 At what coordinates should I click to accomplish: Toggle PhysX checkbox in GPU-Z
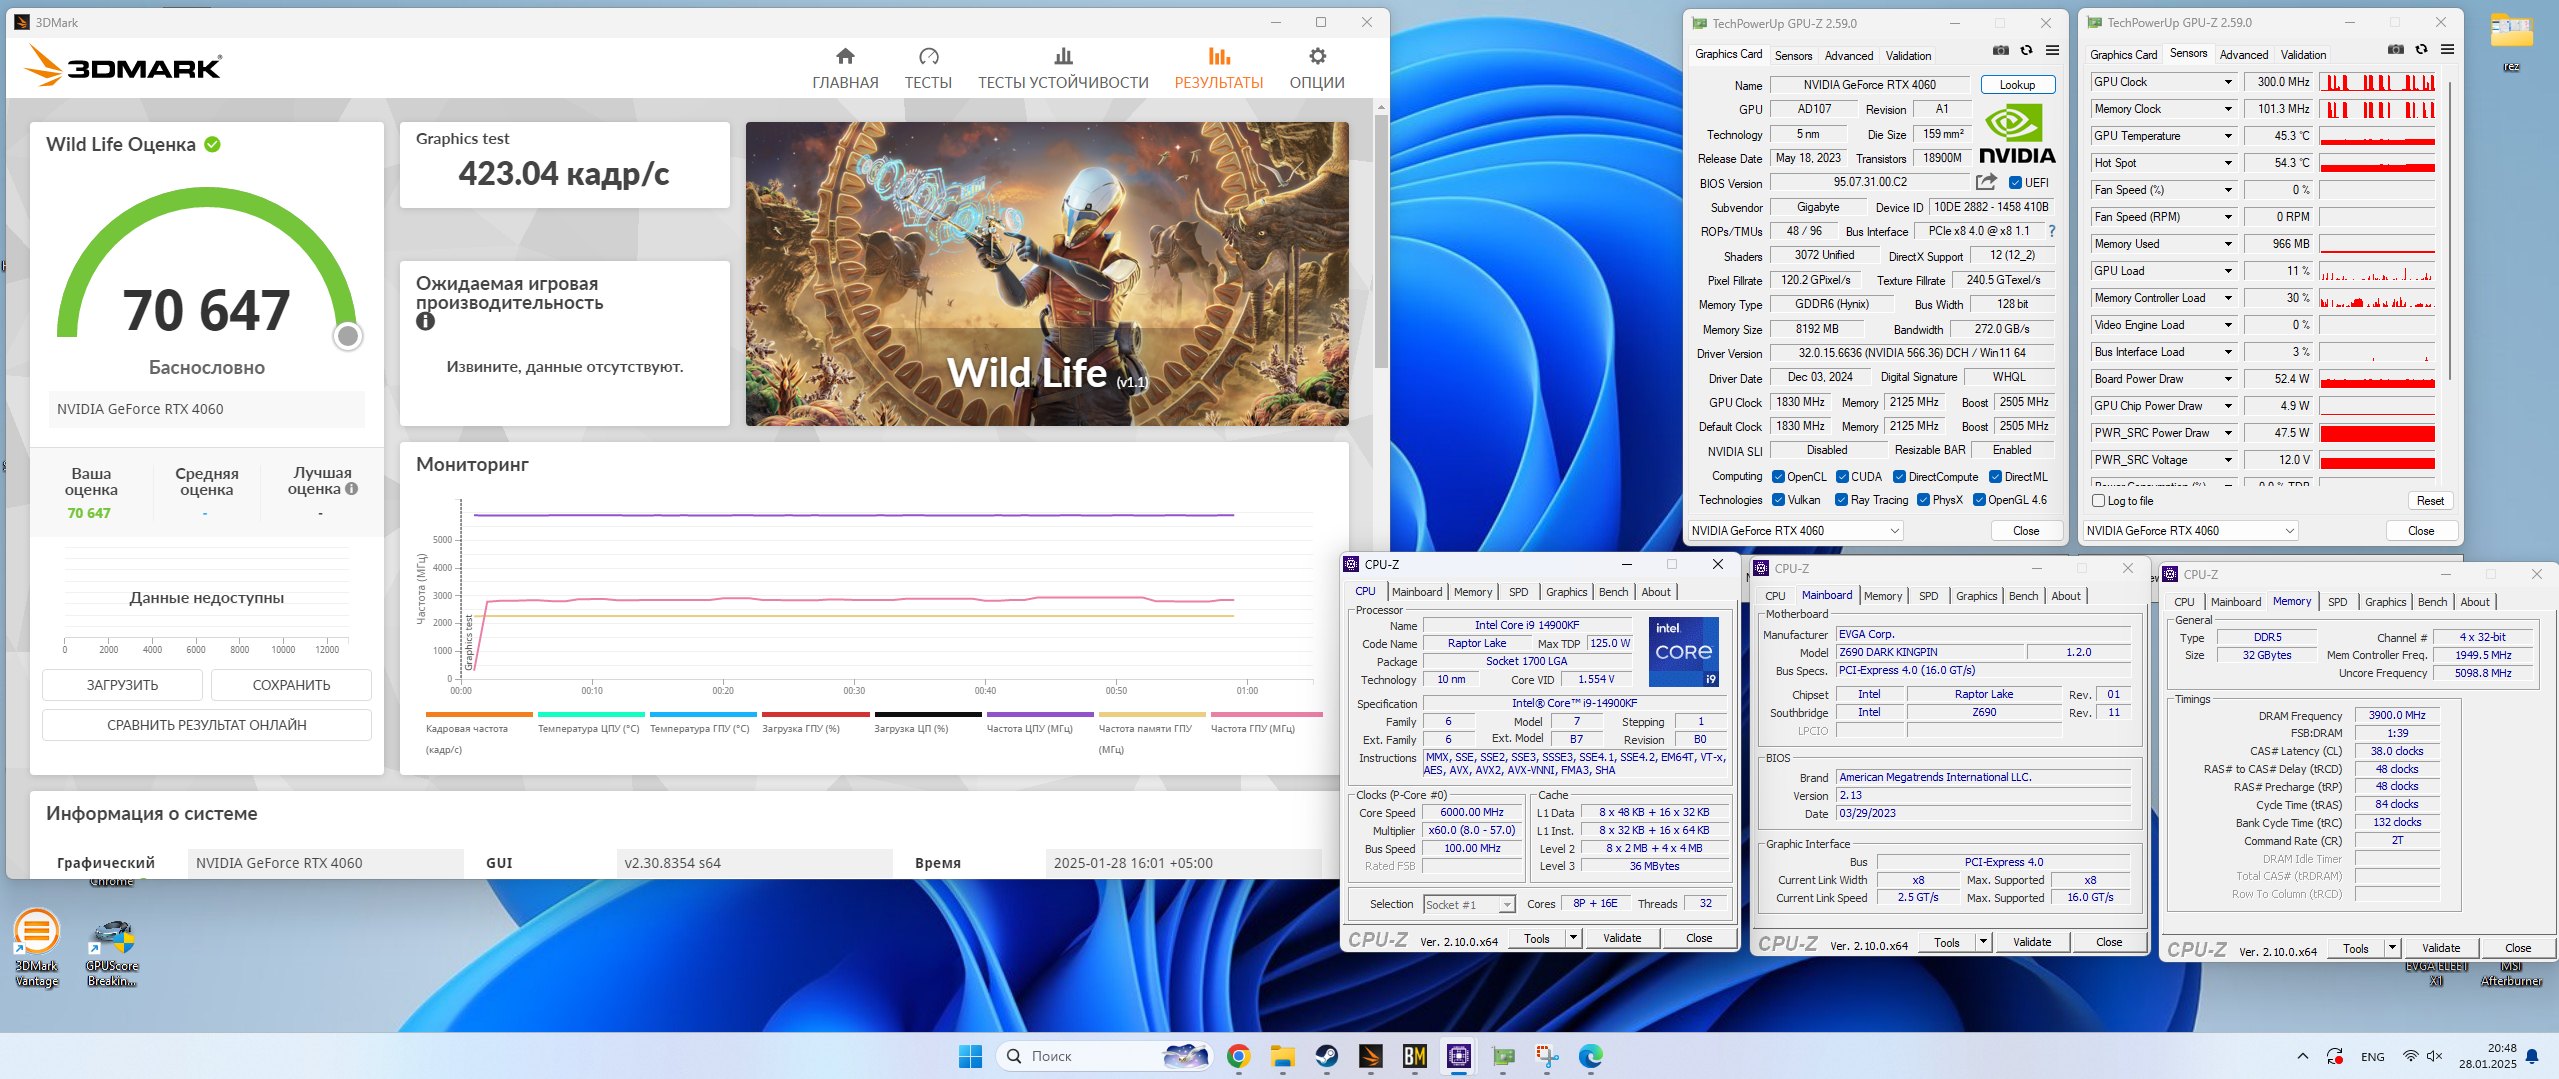pyautogui.click(x=1923, y=500)
